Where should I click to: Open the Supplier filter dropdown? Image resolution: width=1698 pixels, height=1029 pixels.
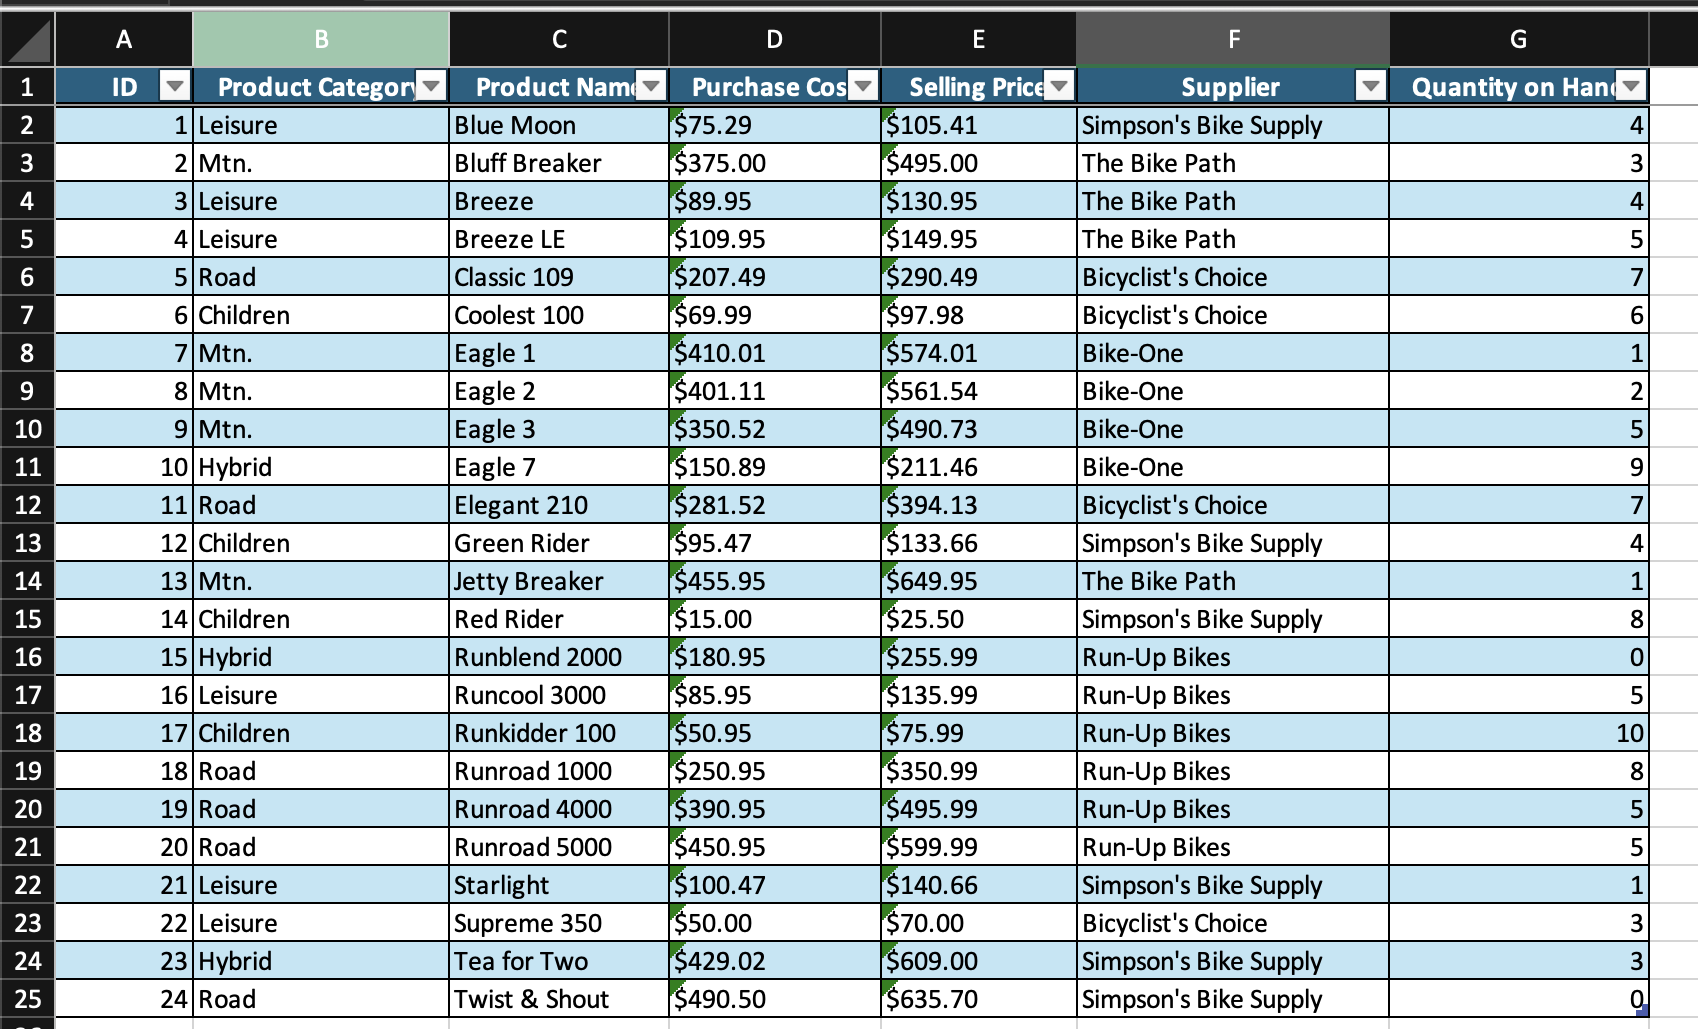pos(1369,87)
